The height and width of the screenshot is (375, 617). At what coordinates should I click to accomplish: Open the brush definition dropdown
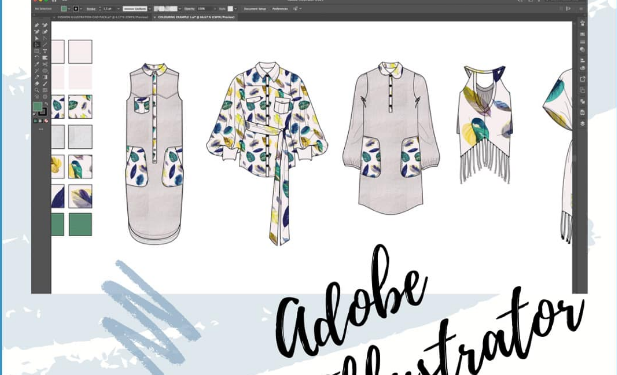click(x=179, y=9)
